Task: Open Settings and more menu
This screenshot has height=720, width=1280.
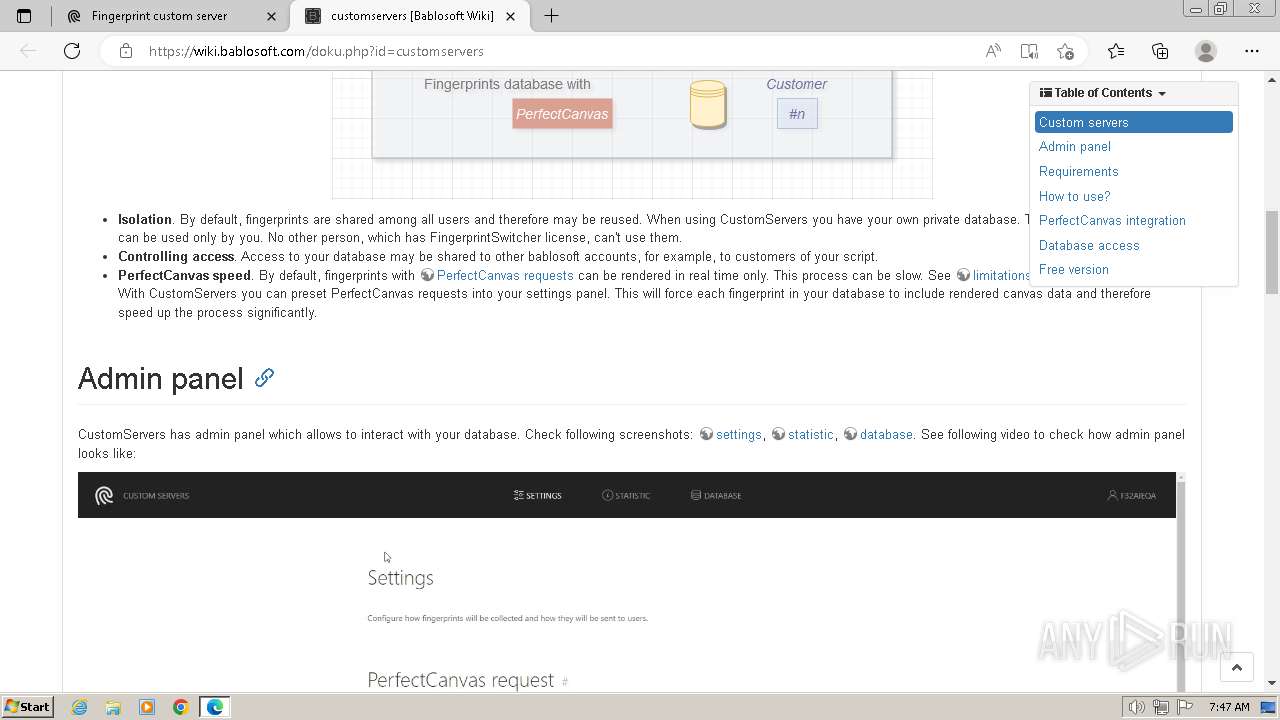Action: pos(1252,51)
